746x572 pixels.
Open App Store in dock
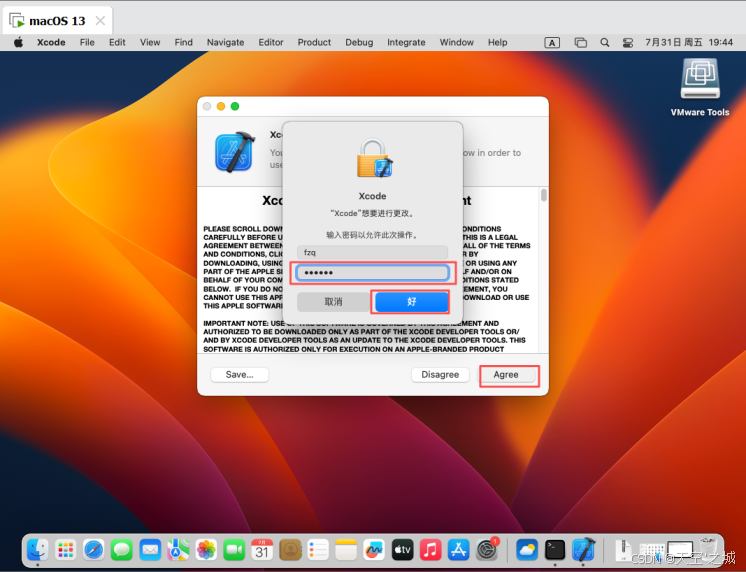(x=458, y=550)
